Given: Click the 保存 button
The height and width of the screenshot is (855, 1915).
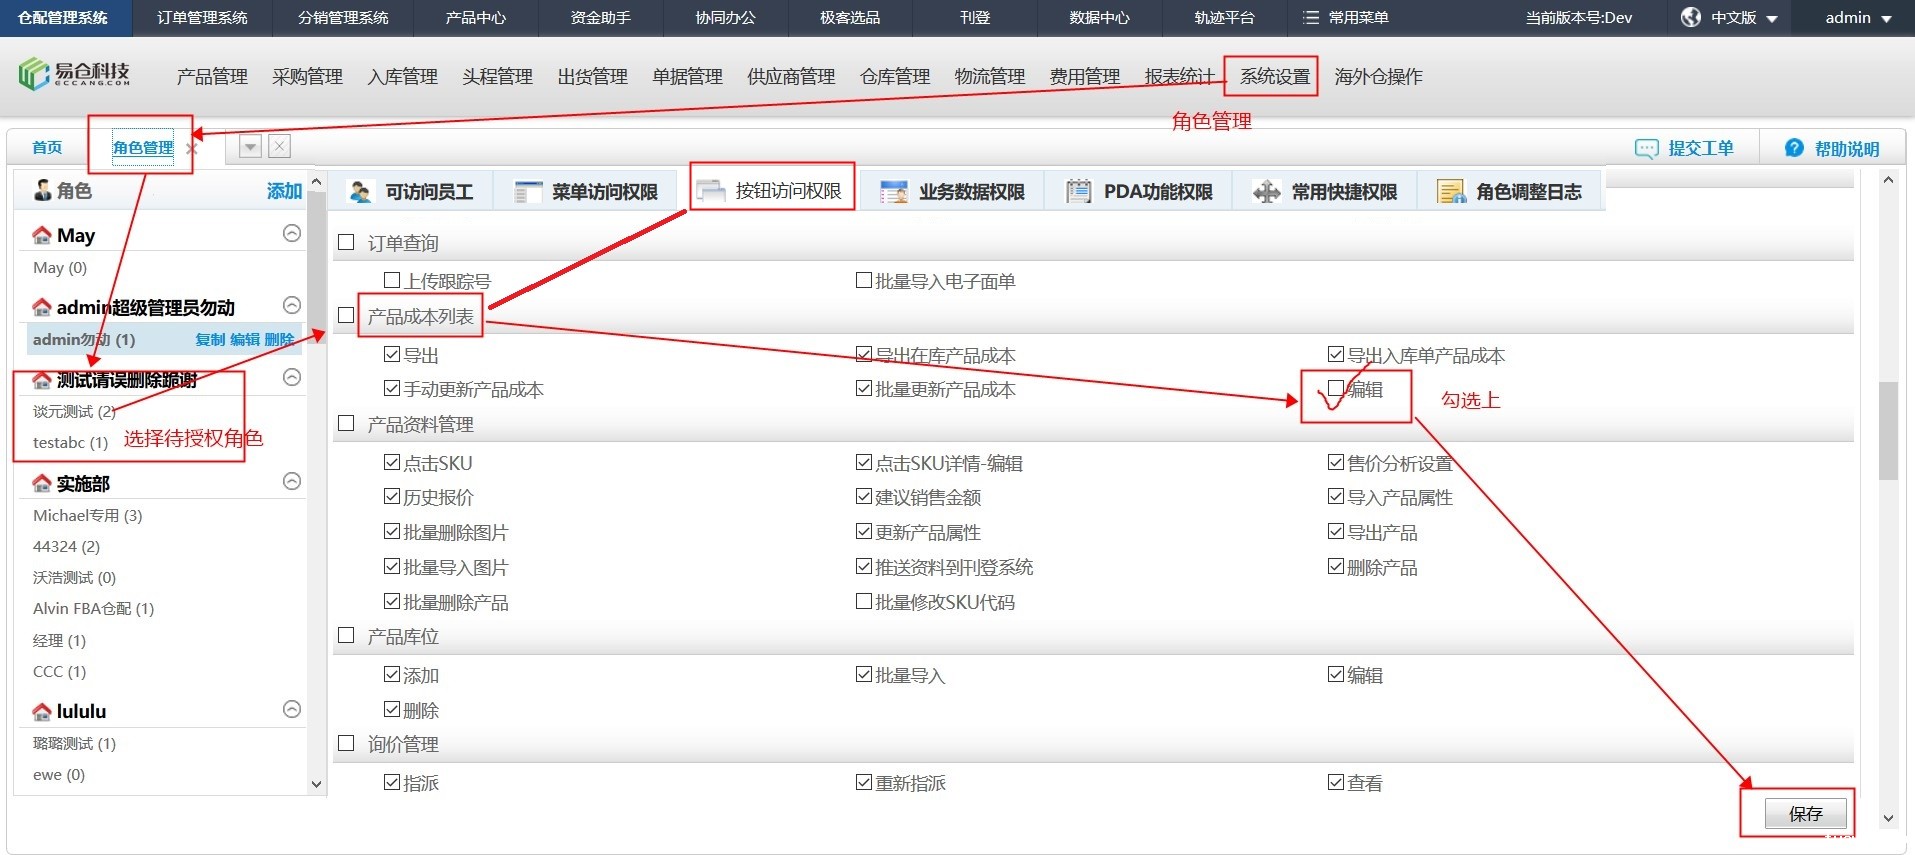Looking at the screenshot, I should point(1805,813).
